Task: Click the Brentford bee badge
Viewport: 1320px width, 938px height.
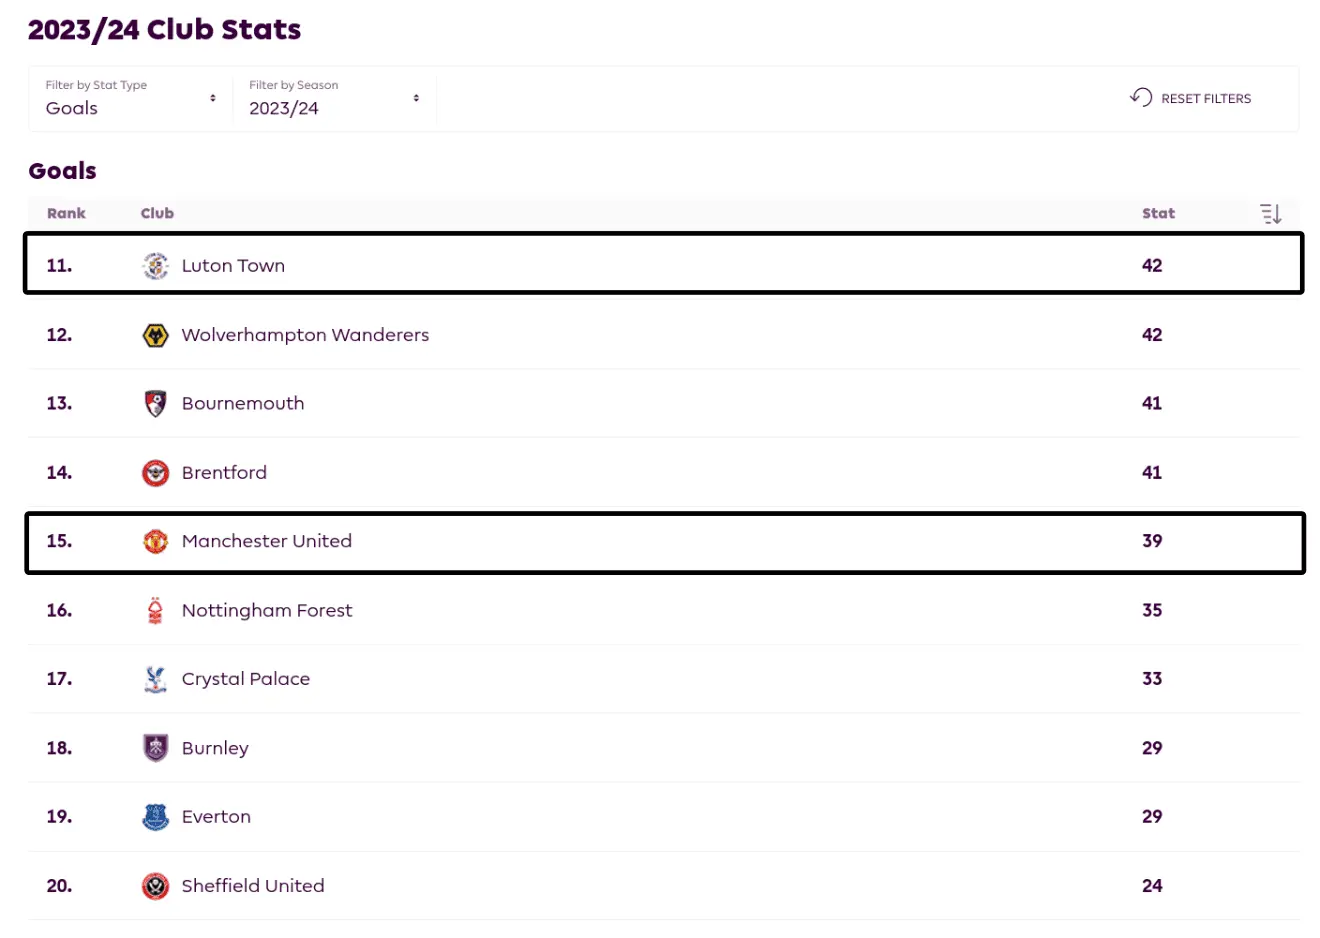Action: pyautogui.click(x=156, y=473)
